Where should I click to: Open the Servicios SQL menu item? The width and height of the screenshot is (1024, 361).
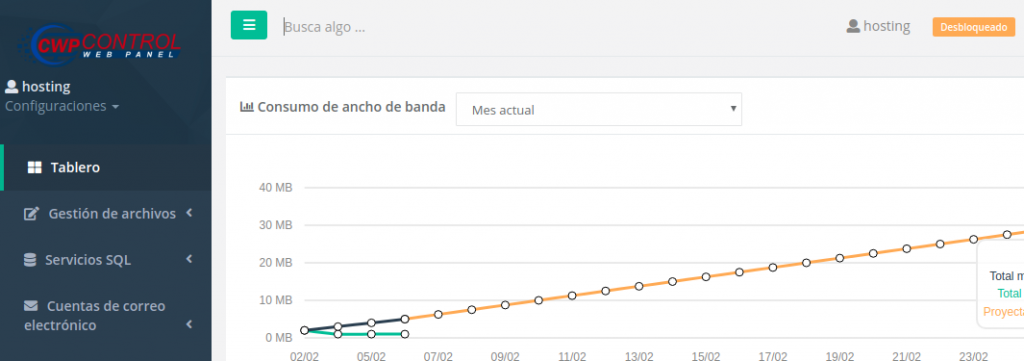pyautogui.click(x=106, y=260)
